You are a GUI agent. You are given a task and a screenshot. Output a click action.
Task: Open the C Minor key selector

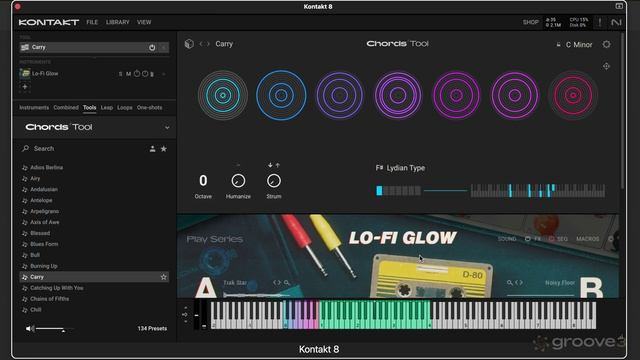click(579, 45)
